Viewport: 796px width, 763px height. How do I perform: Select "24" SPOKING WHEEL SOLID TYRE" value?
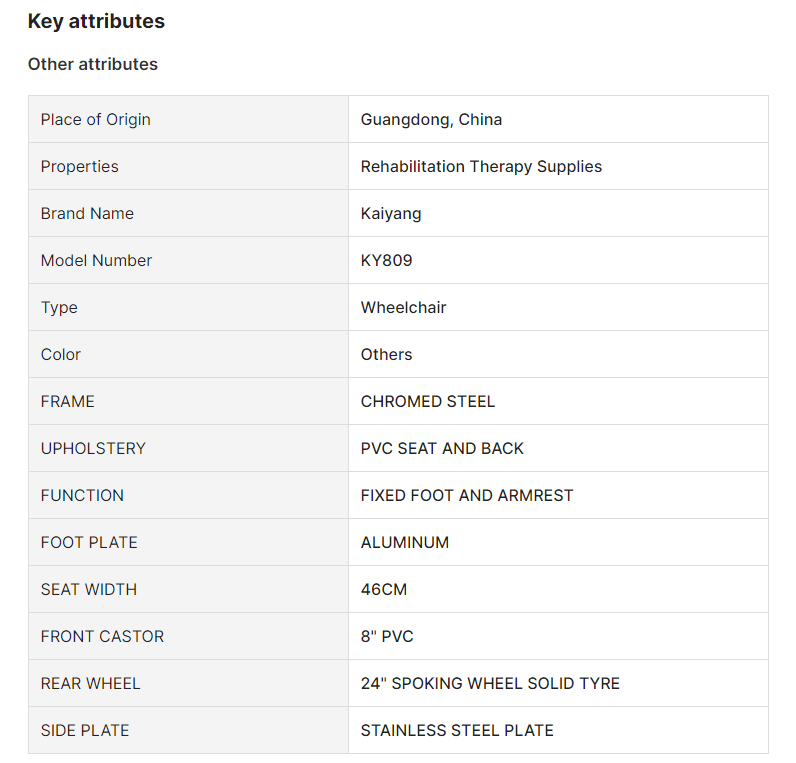coord(490,683)
